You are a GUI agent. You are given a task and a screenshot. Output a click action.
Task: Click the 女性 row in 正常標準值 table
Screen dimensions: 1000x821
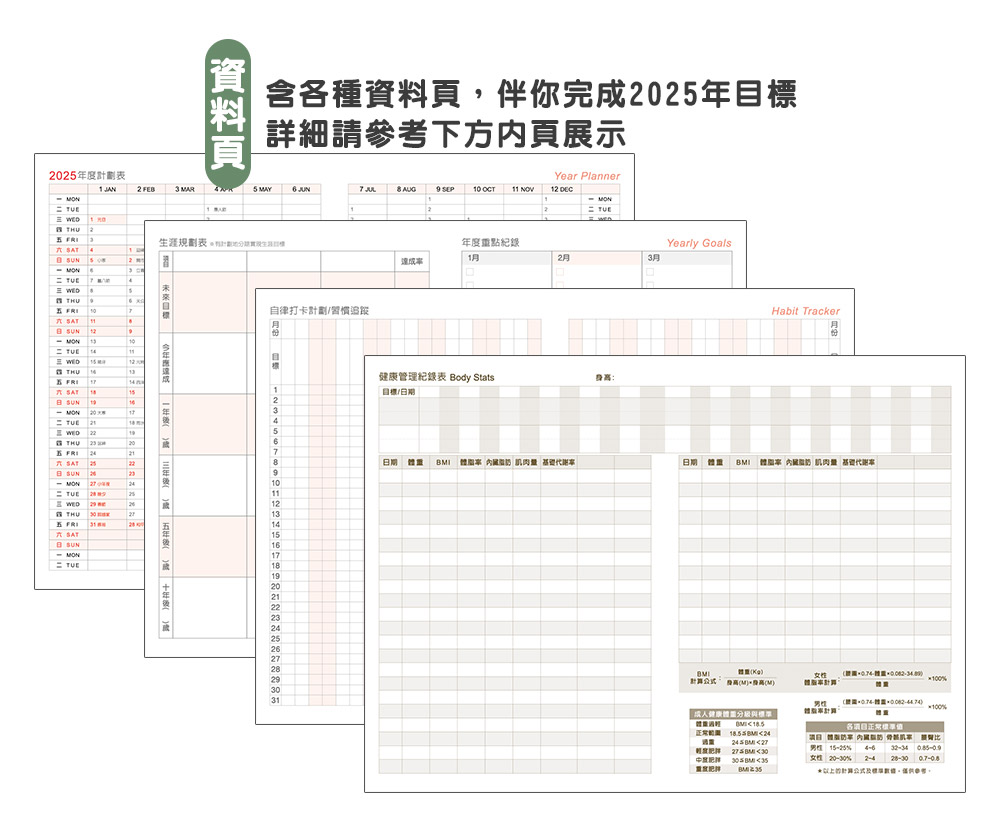pos(874,758)
